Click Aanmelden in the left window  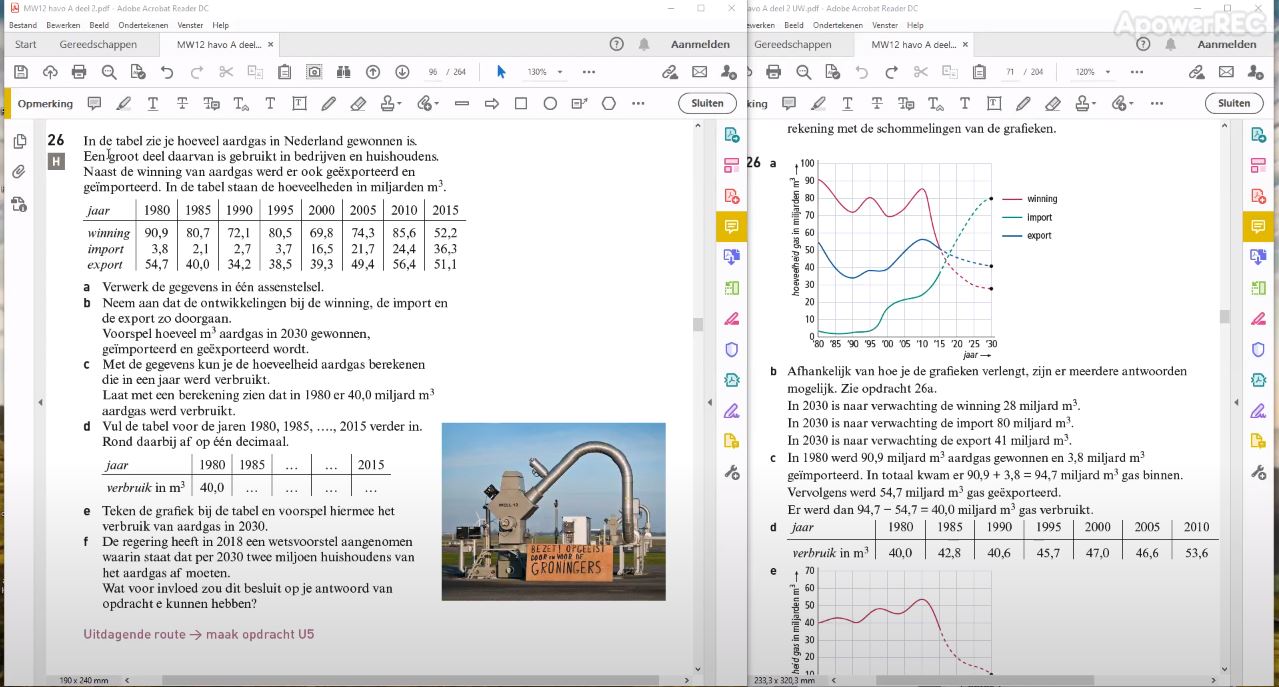click(699, 44)
